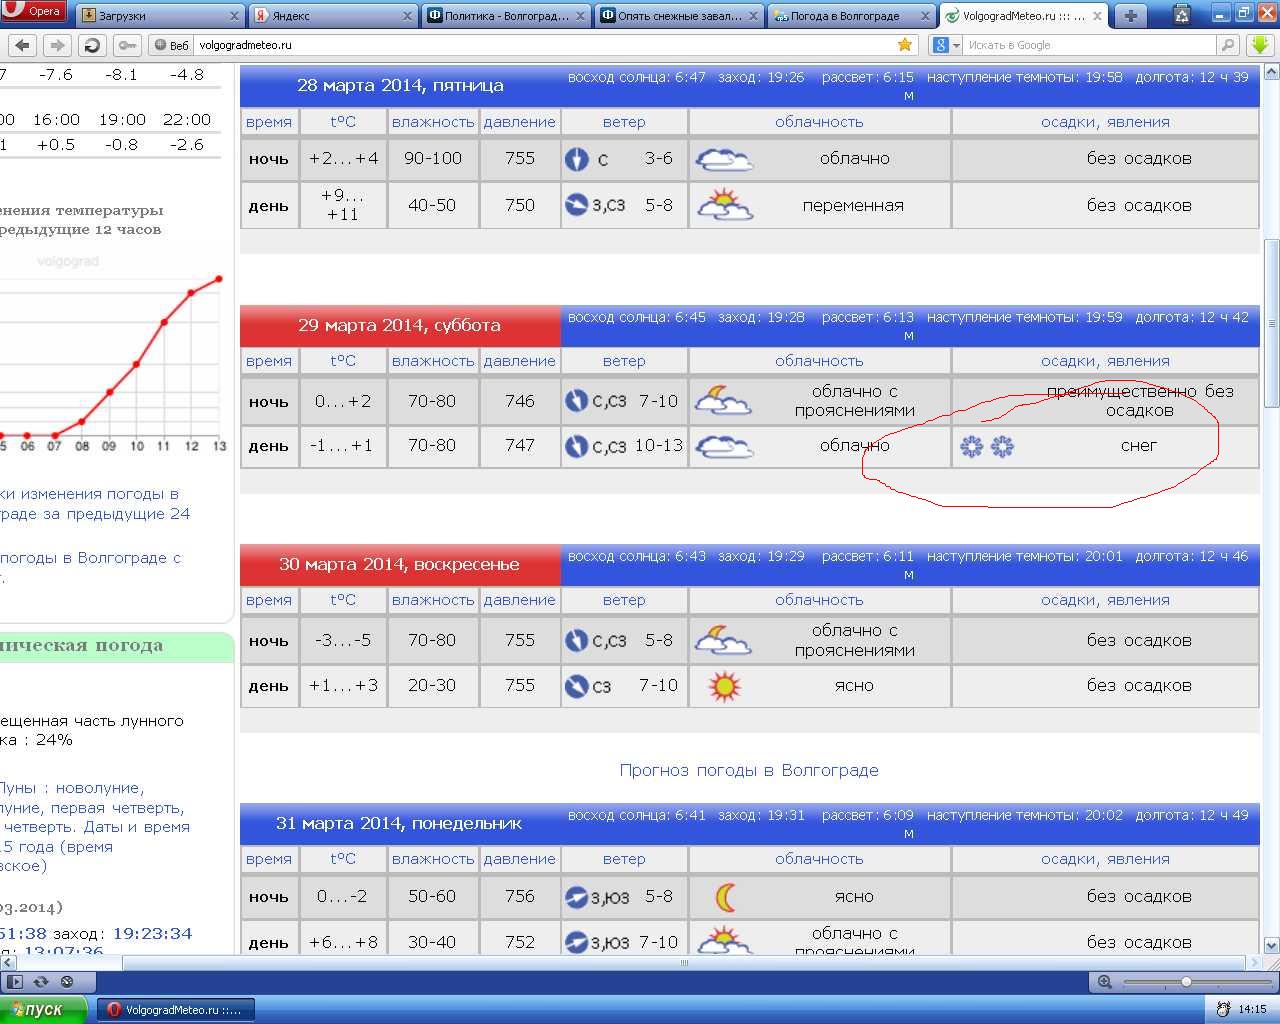
Task: Click the 29 марта 2014, суббота header
Action: [x=400, y=325]
